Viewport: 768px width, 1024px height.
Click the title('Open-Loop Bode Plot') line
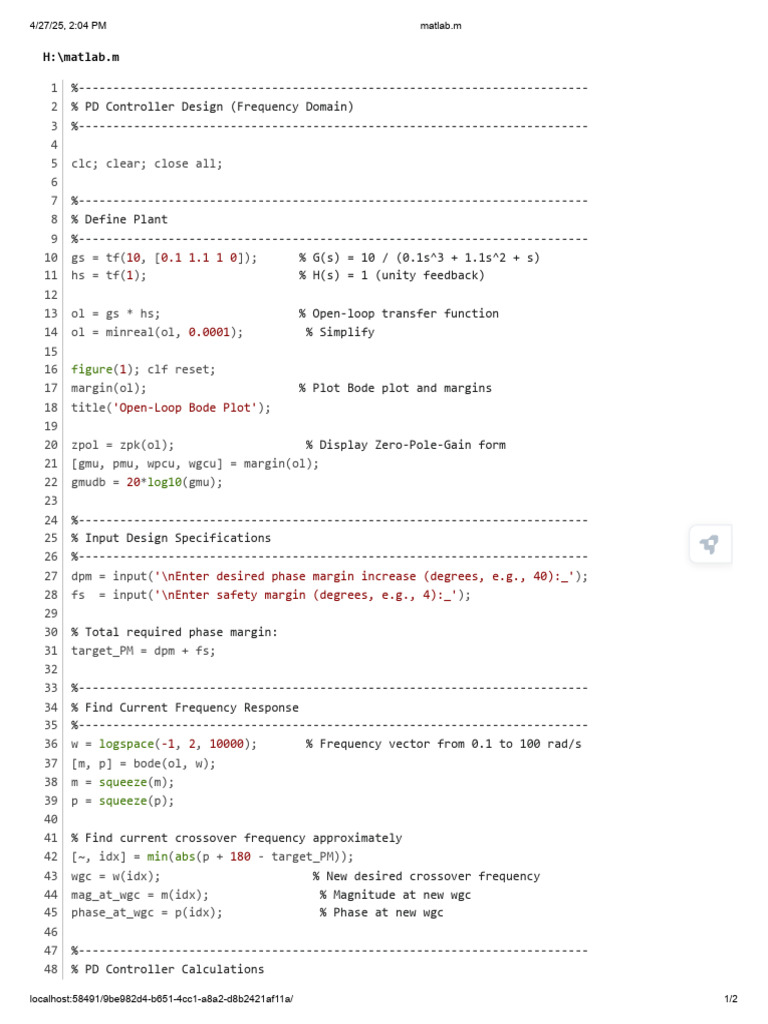pyautogui.click(x=170, y=408)
